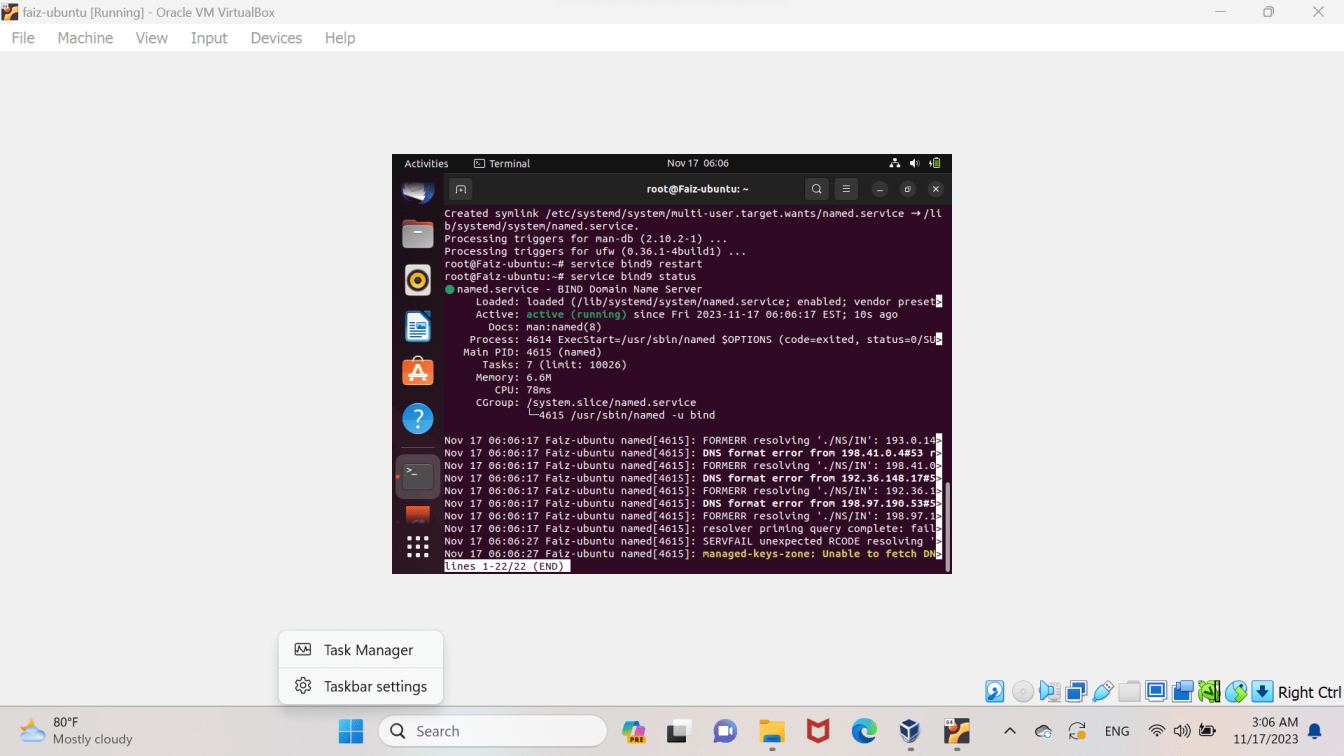Image resolution: width=1344 pixels, height=756 pixels.
Task: Click the 'managed-keys-zone: Unable to fetch' warning
Action: (818, 554)
